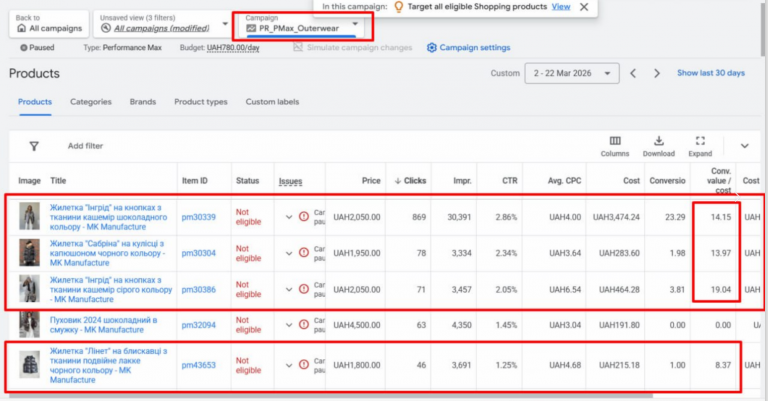Download the products table

tap(659, 146)
